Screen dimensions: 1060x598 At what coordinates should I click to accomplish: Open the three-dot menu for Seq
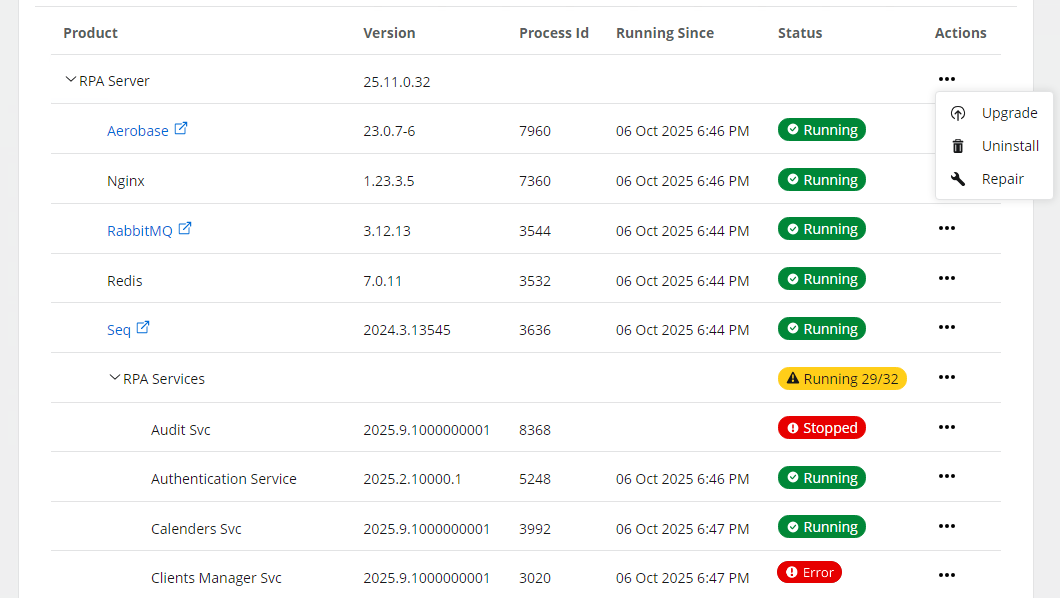click(x=946, y=327)
